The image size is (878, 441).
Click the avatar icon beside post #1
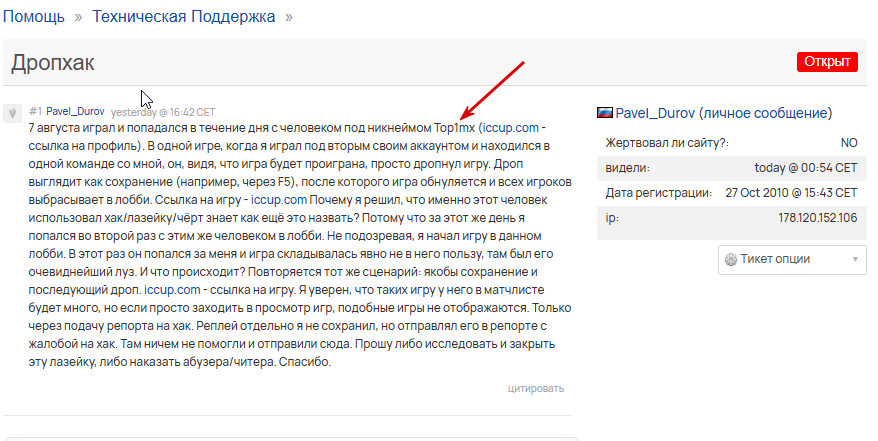pos(12,113)
